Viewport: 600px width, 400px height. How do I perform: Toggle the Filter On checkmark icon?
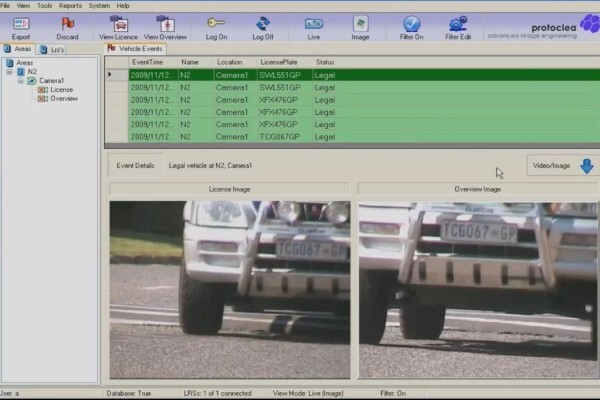click(x=411, y=24)
